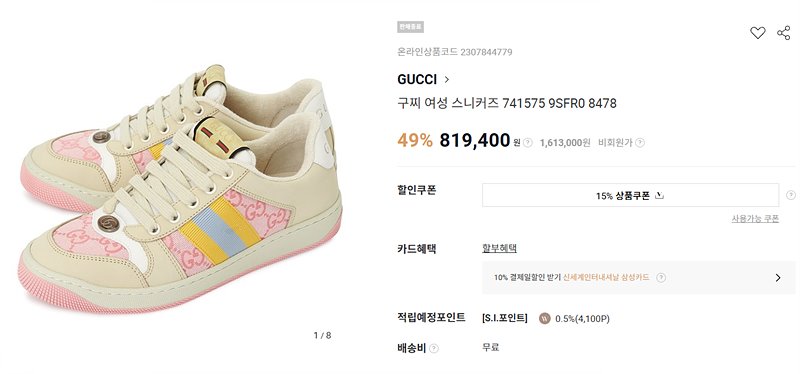Click the download icon in the 15% coupon button
Screen dimensions: 800x374
659,195
